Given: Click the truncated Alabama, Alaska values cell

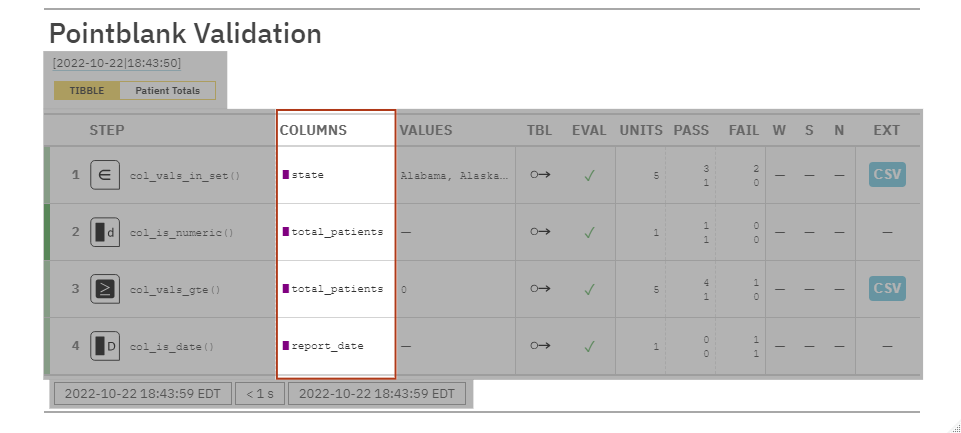Looking at the screenshot, I should tap(453, 175).
